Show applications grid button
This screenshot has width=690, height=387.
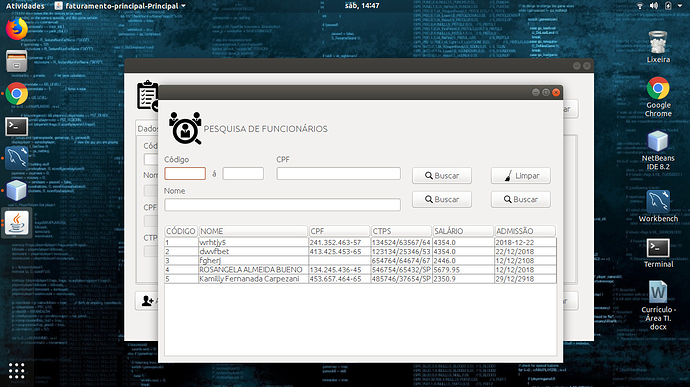point(17,371)
